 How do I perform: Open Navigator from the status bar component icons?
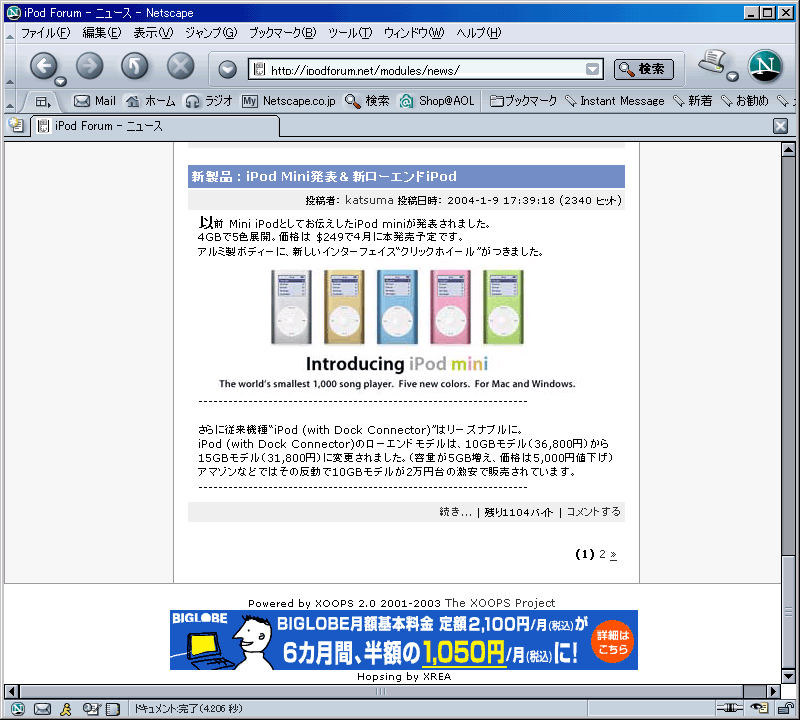click(x=18, y=709)
